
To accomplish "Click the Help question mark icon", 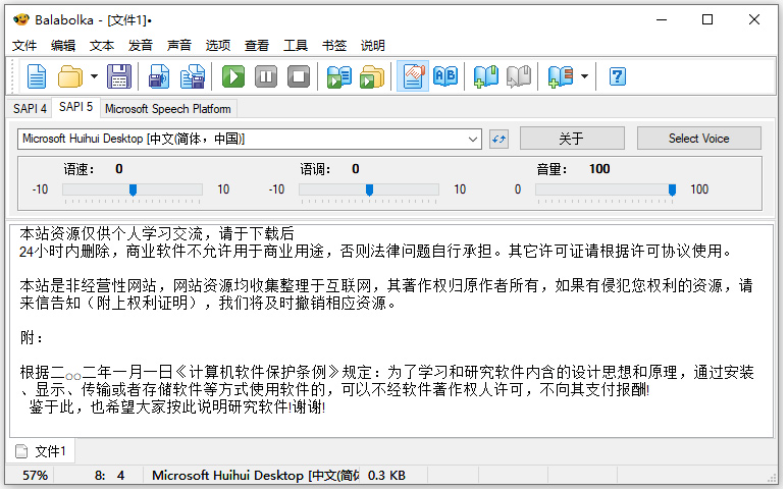I will [x=617, y=76].
